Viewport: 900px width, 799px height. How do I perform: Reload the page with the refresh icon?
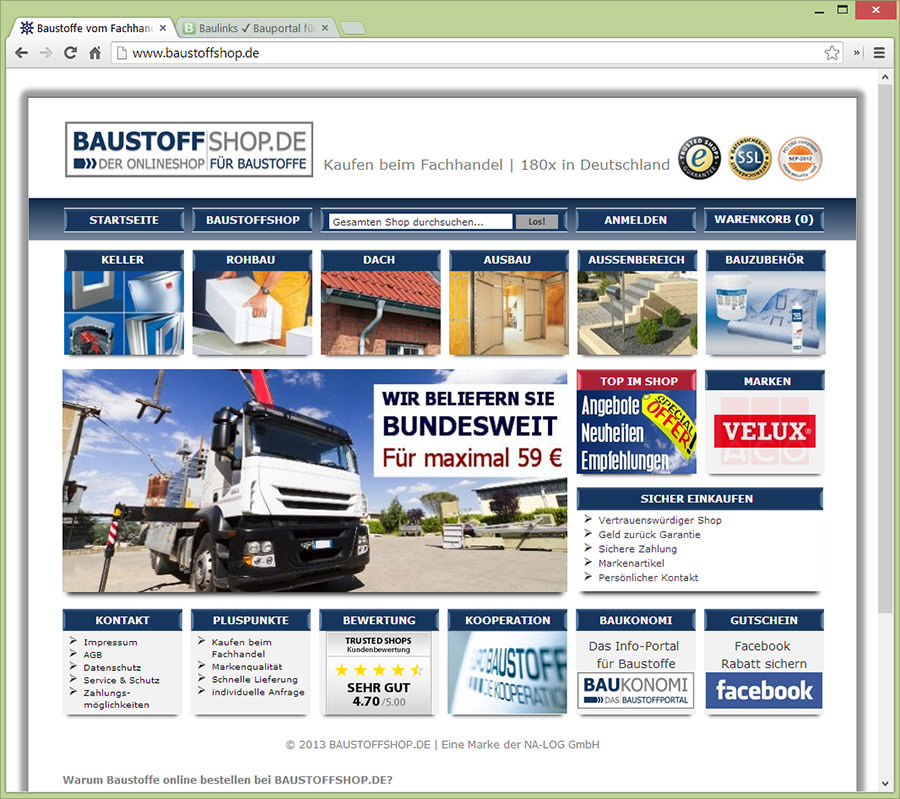[x=71, y=53]
